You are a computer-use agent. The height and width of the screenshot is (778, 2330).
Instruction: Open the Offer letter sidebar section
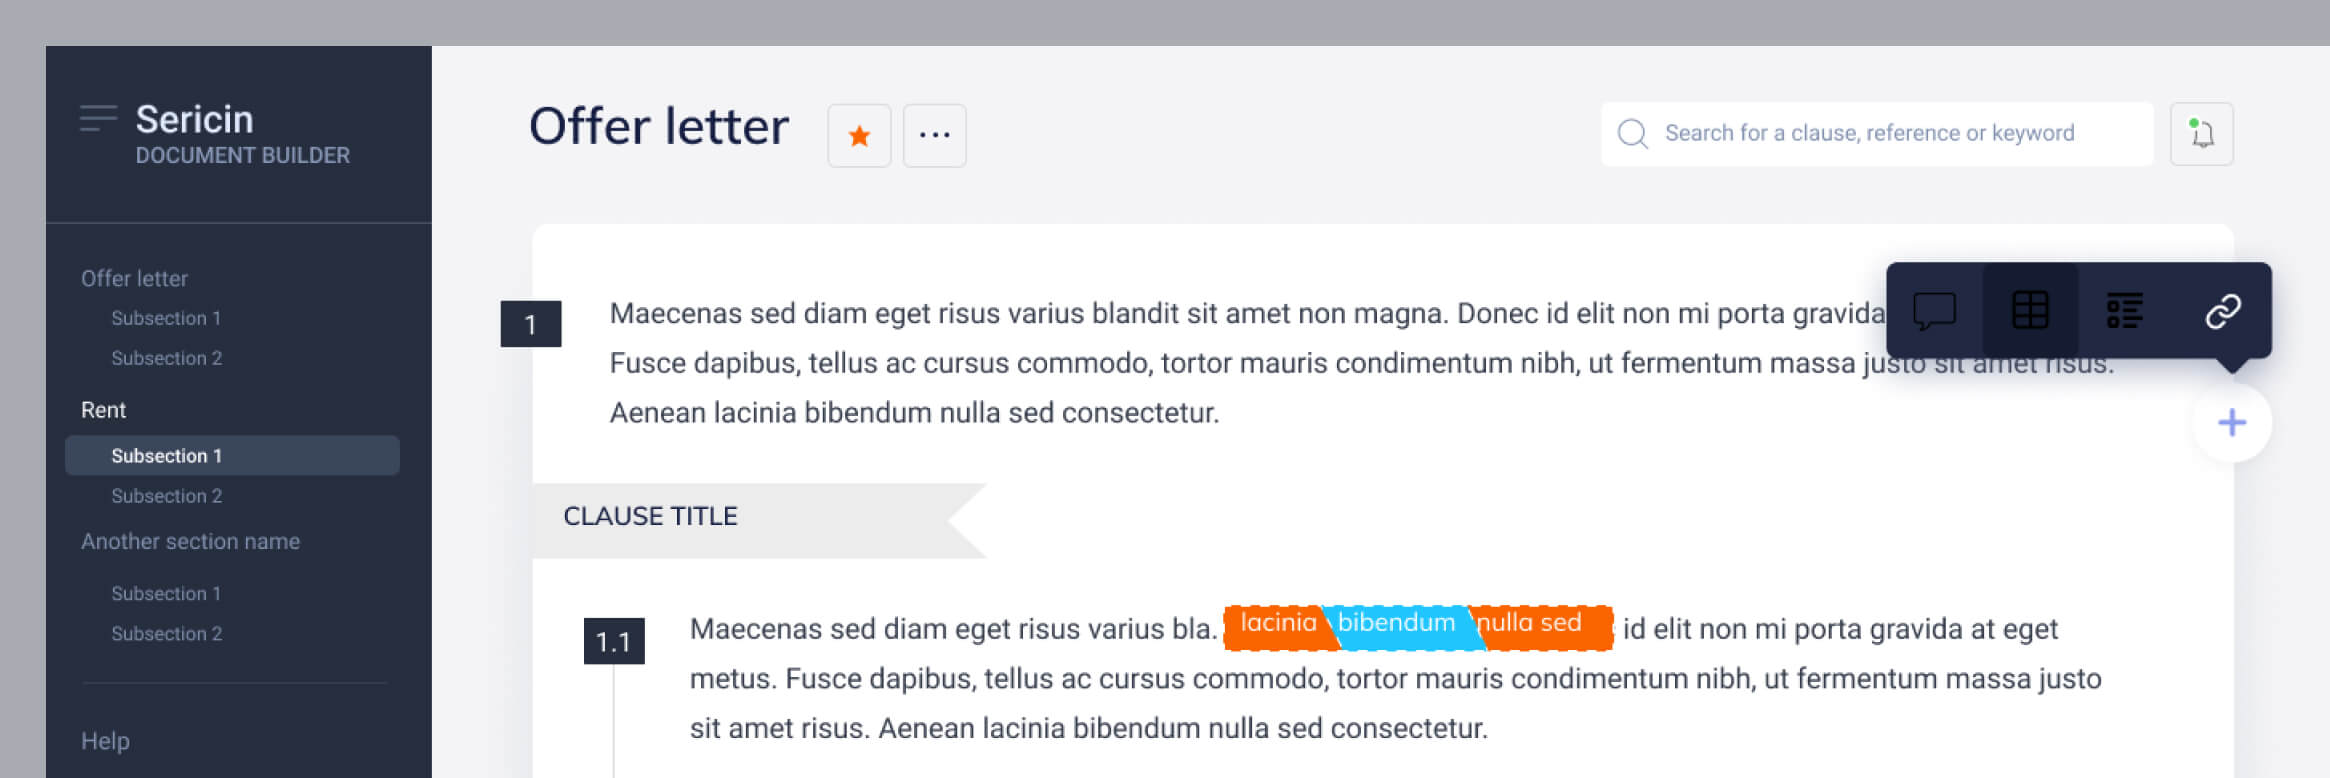click(134, 279)
